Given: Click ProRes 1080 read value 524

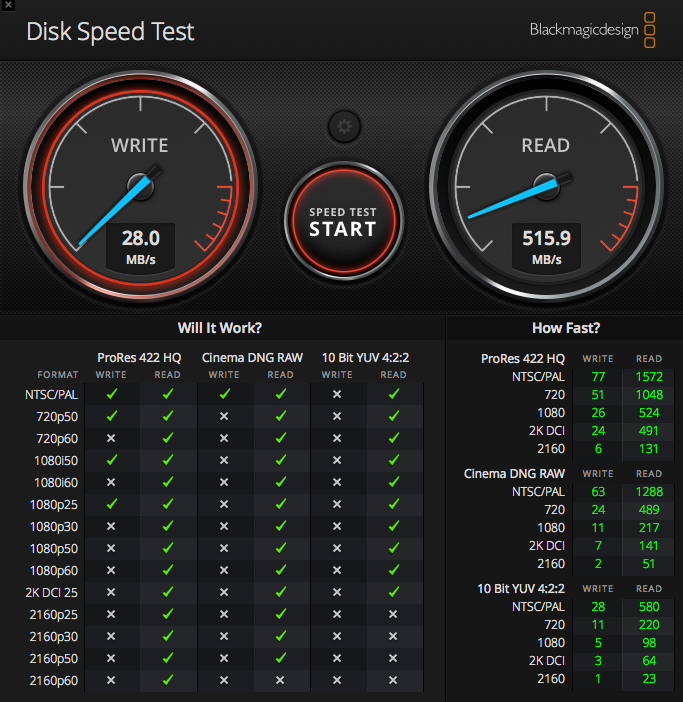Looking at the screenshot, I should [x=649, y=413].
